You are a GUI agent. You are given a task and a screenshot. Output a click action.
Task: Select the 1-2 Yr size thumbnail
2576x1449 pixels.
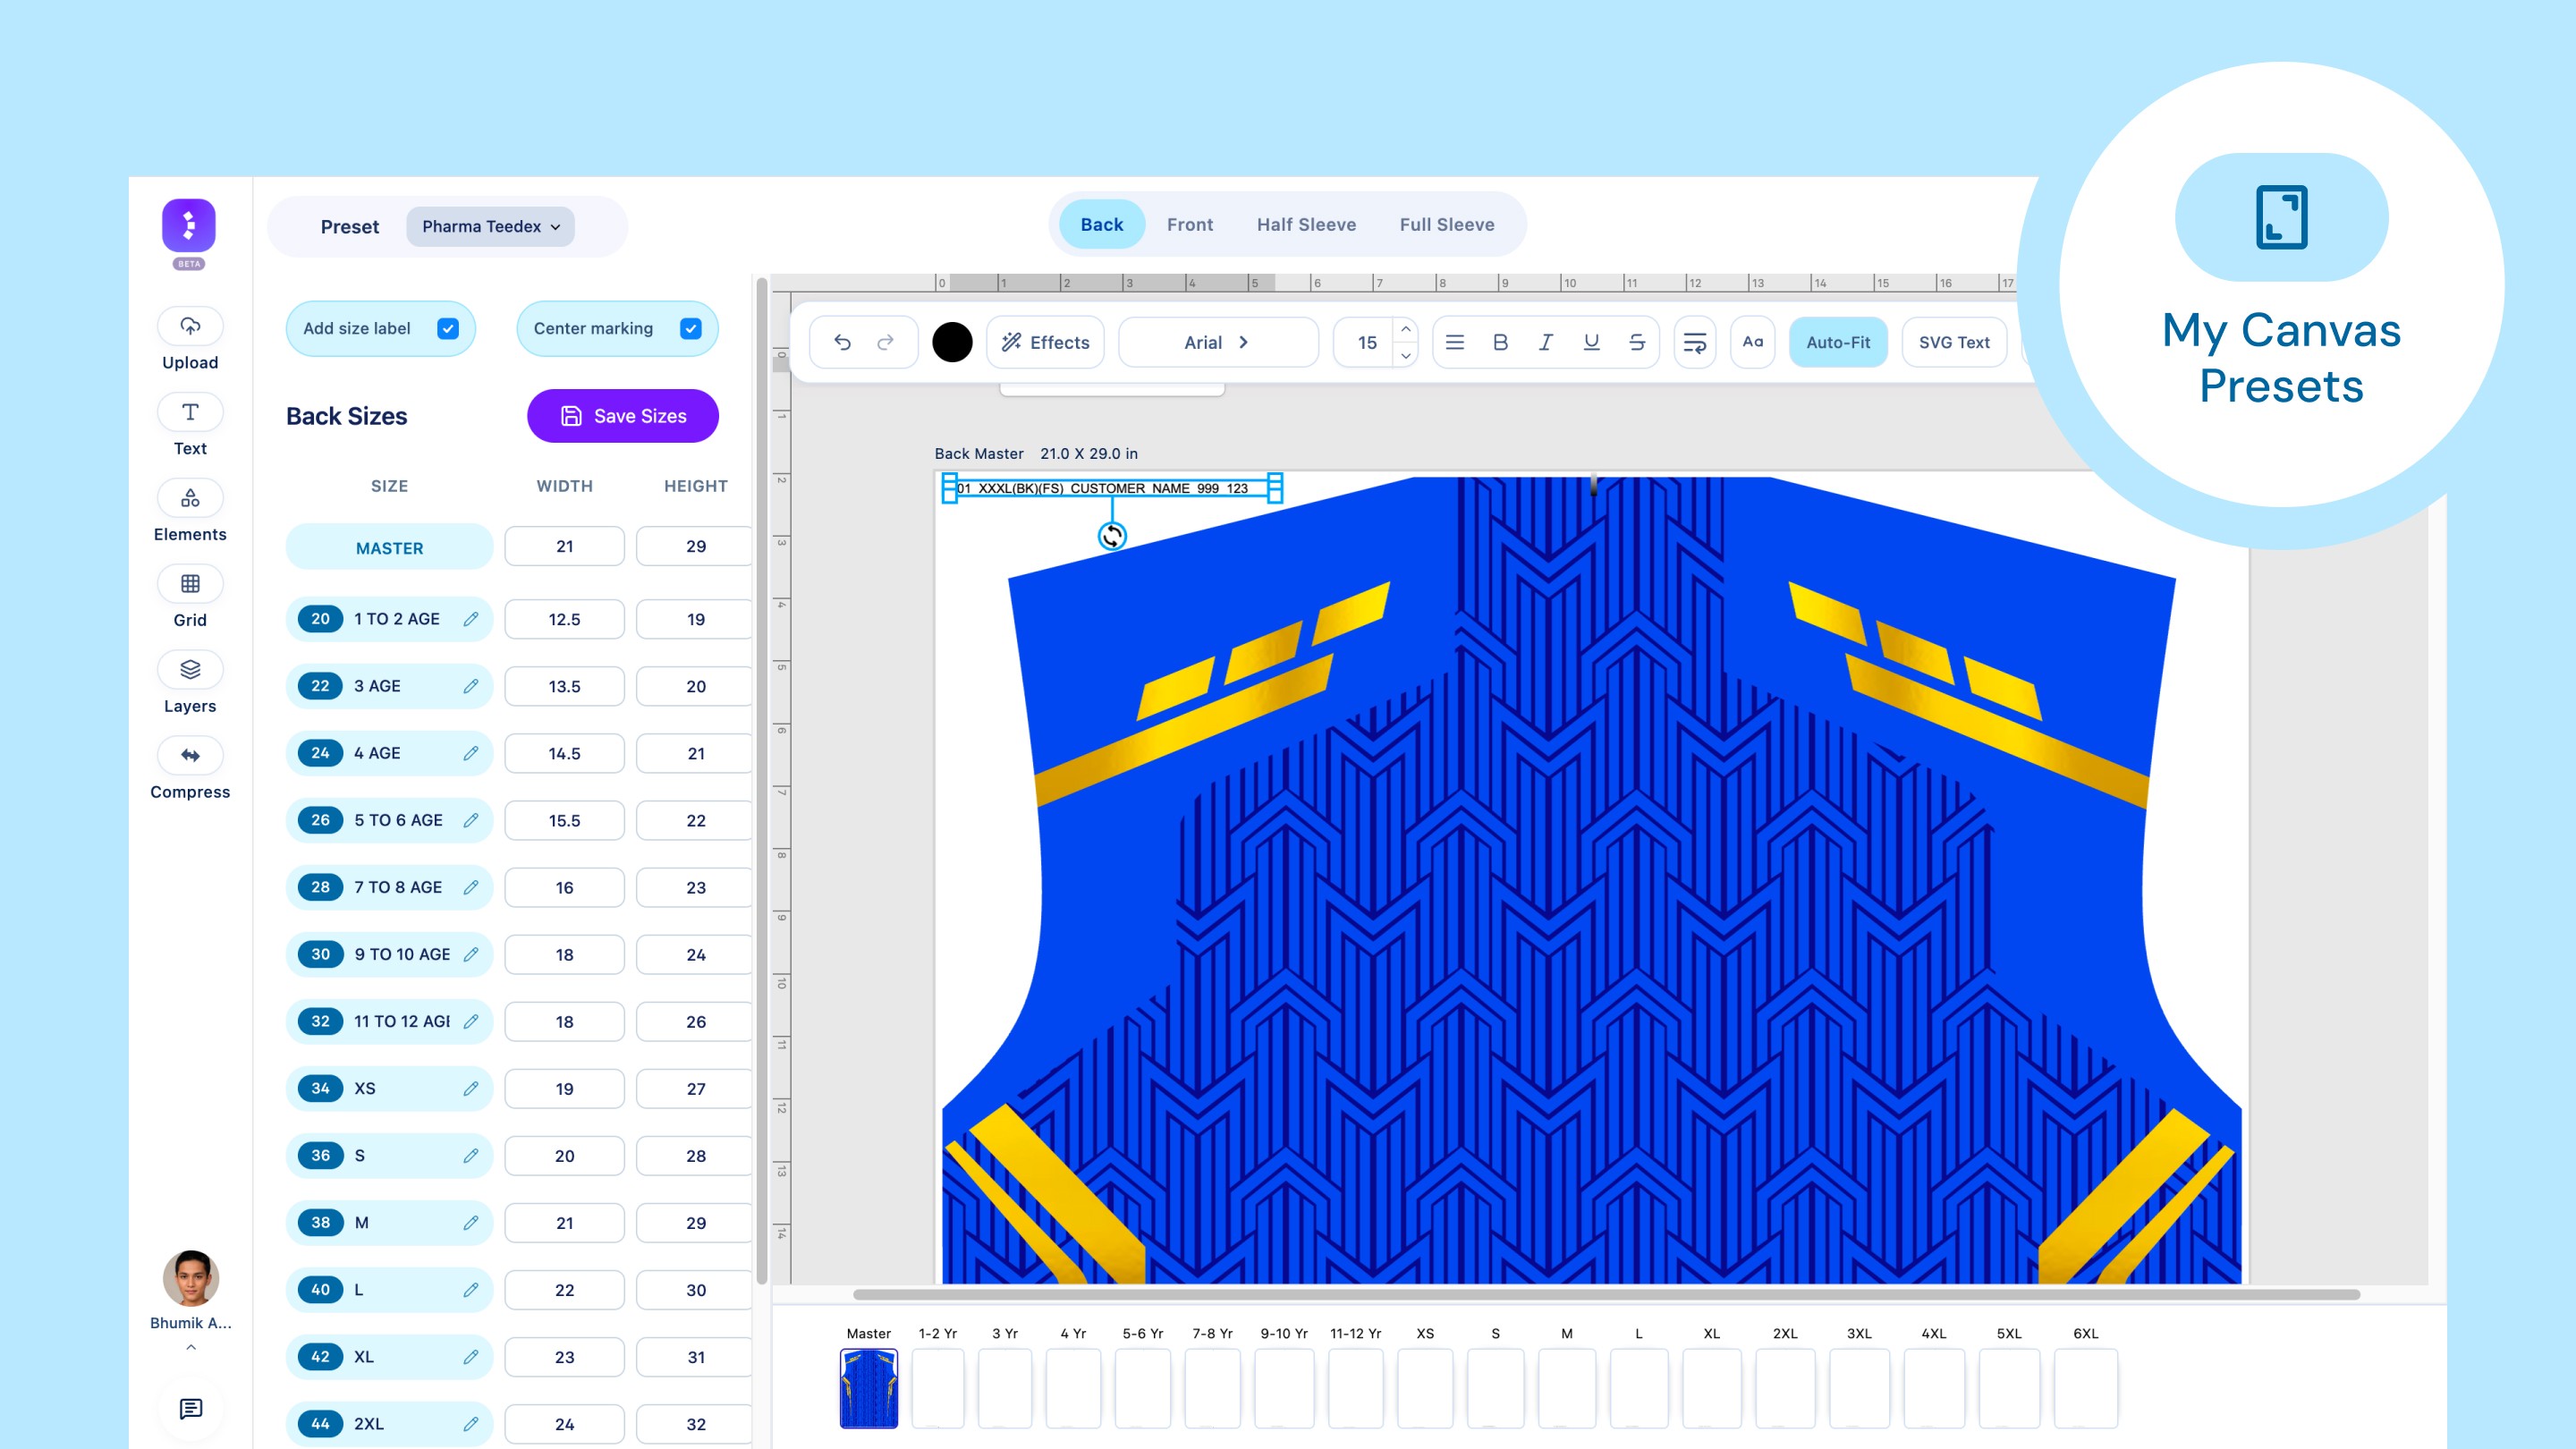[x=937, y=1388]
